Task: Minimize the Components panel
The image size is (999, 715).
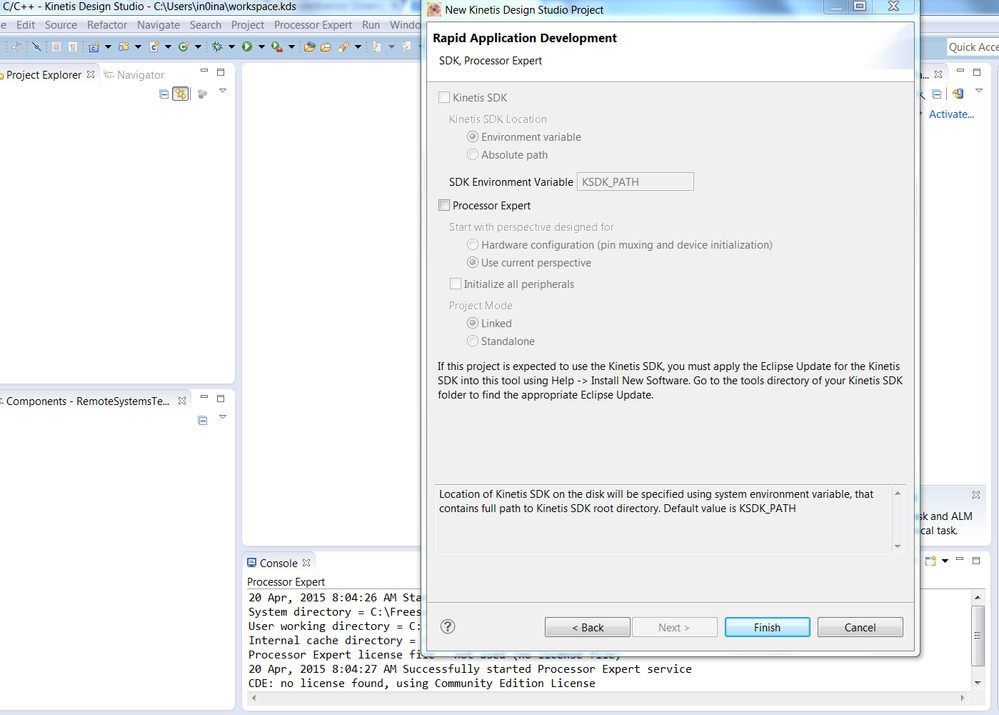Action: pos(204,397)
